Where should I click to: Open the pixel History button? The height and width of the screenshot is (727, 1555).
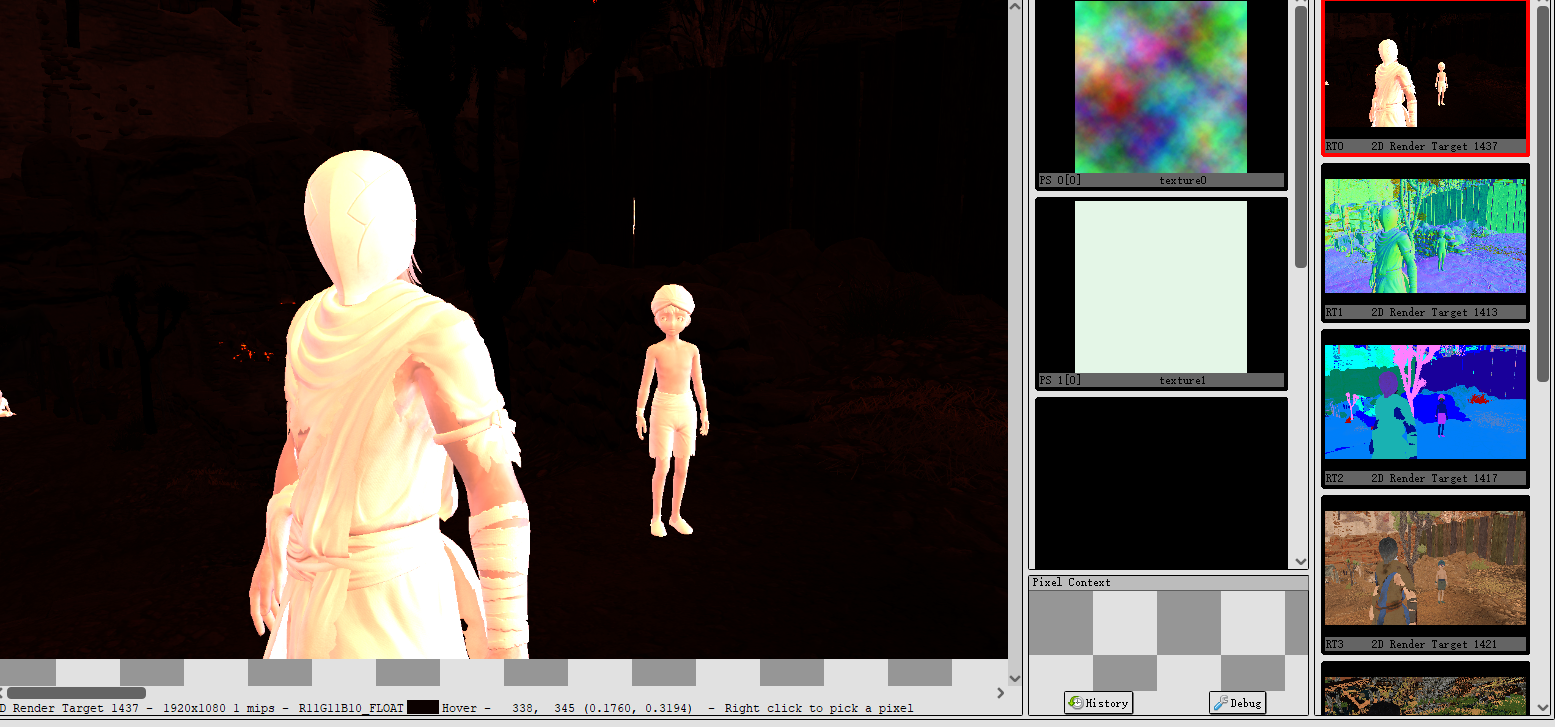tap(1098, 703)
